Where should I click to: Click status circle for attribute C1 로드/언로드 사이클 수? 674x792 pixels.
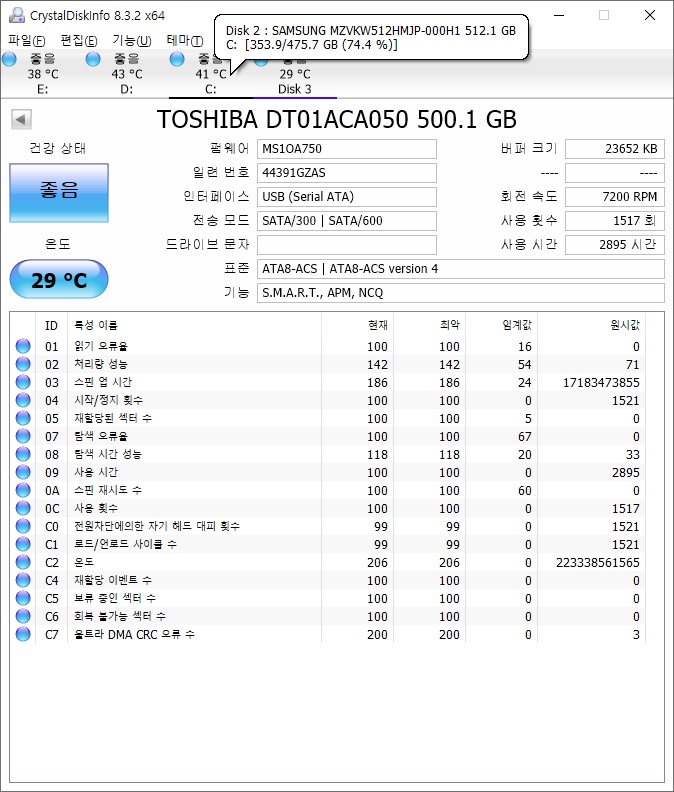point(23,544)
